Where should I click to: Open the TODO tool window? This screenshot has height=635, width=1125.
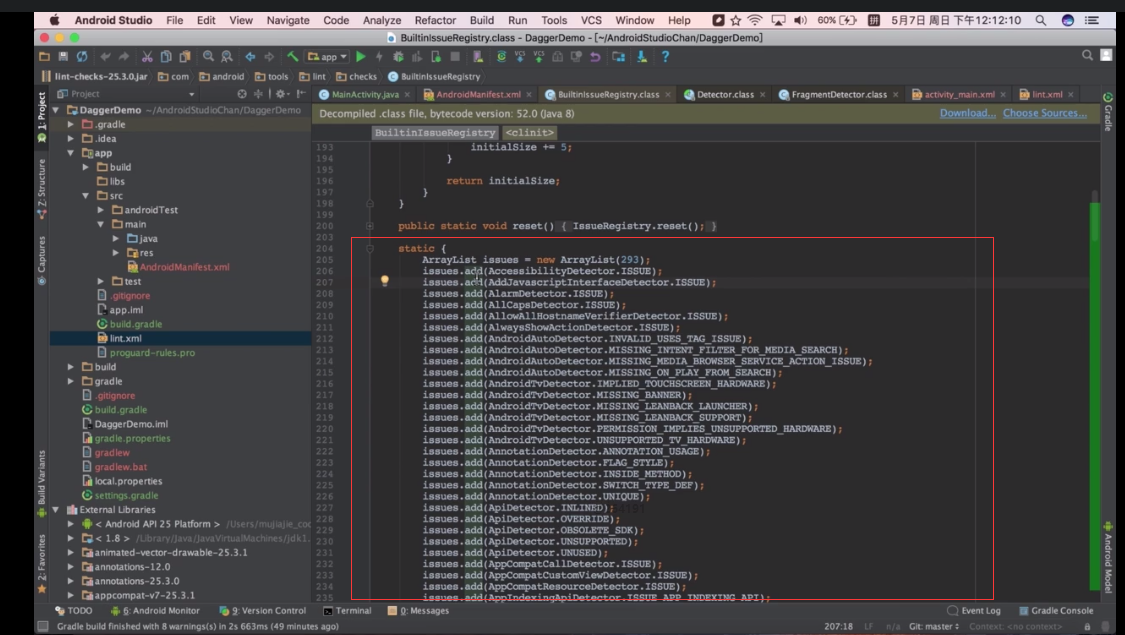click(x=74, y=611)
